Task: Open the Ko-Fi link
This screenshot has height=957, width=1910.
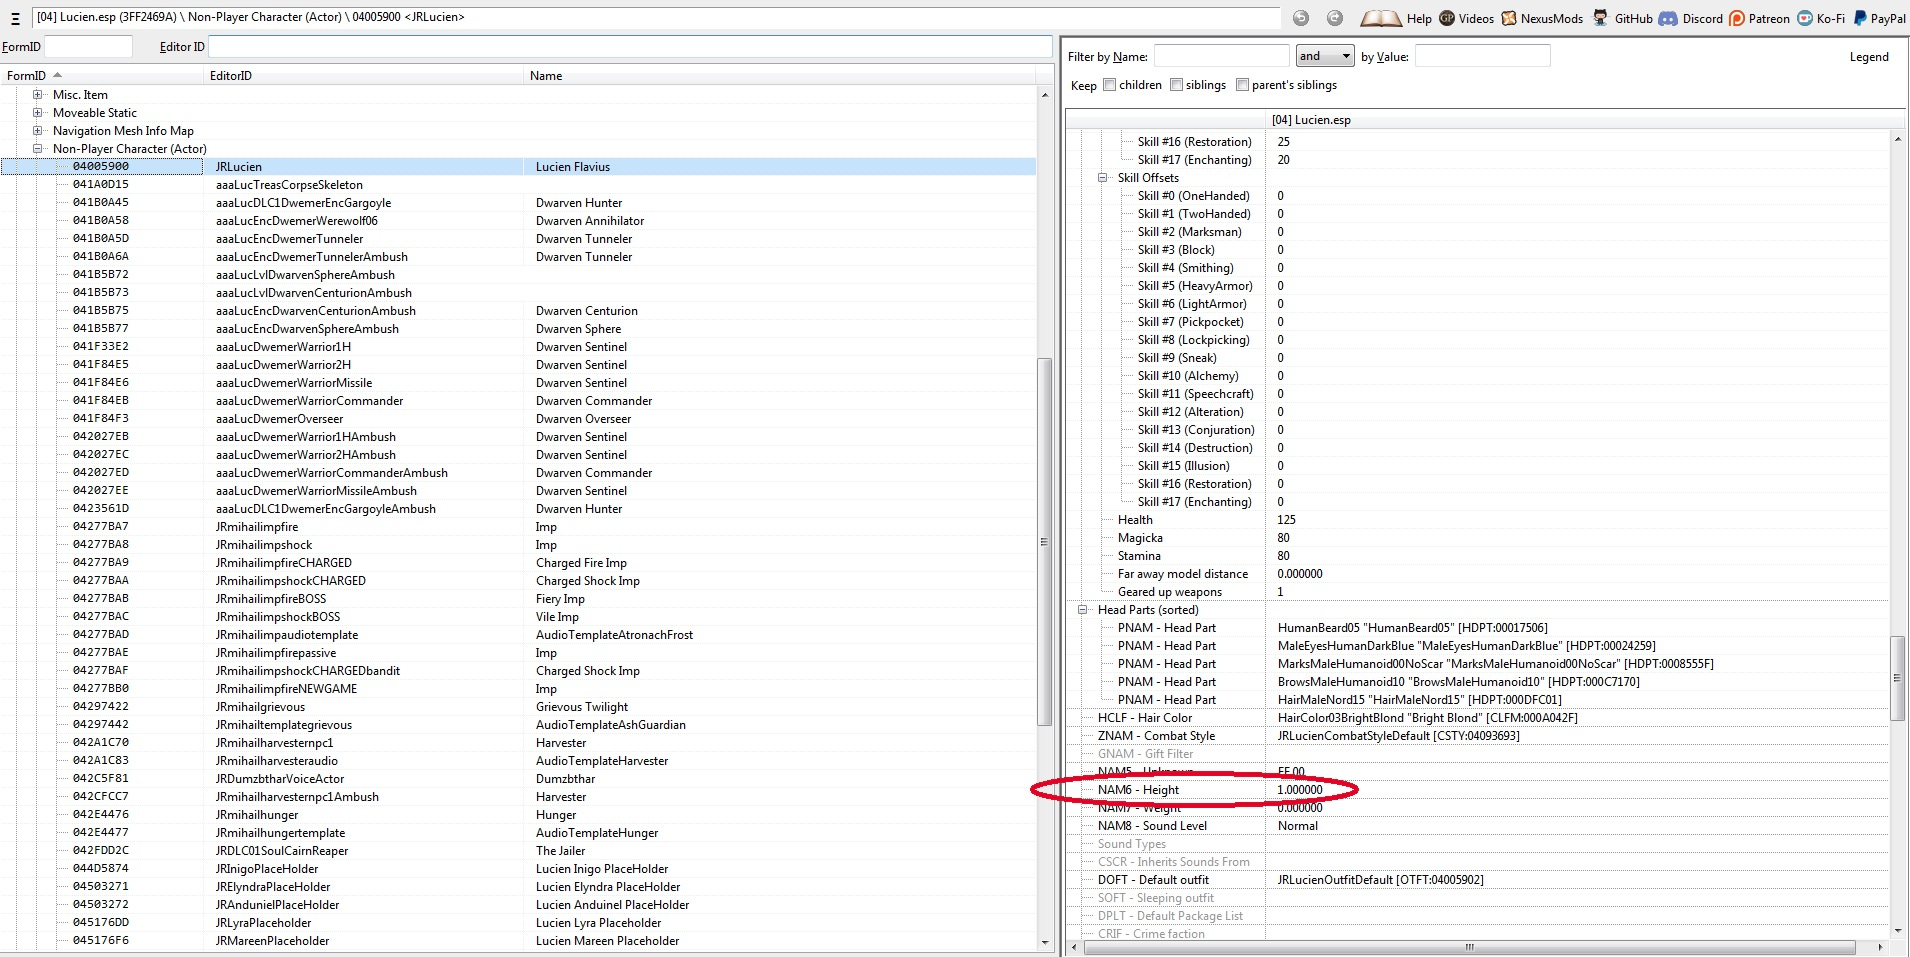Action: click(1821, 18)
